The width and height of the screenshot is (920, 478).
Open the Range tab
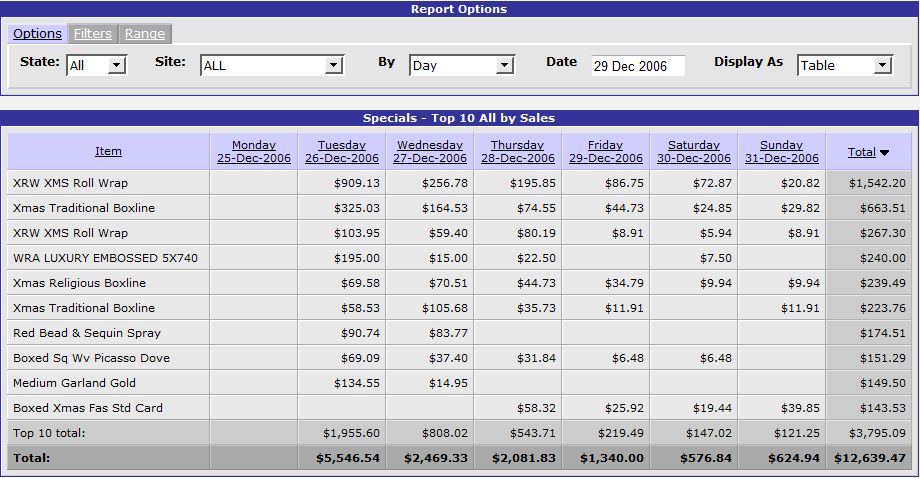(145, 33)
